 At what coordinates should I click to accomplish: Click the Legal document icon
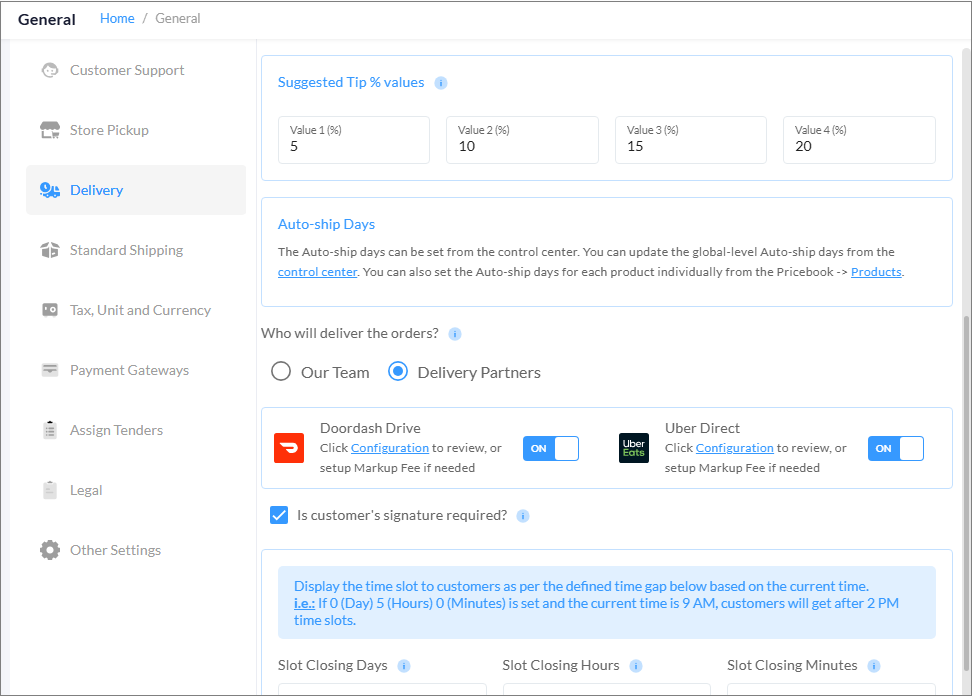click(50, 490)
